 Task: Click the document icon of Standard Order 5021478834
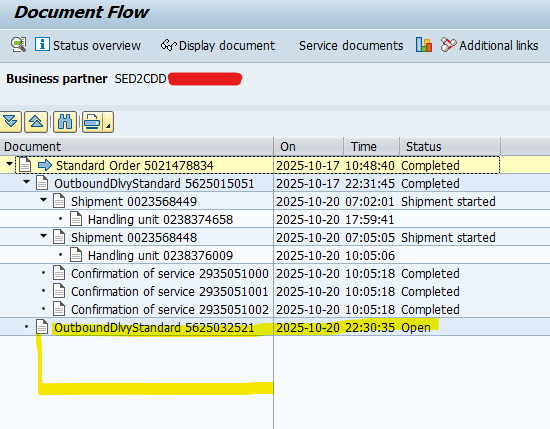pyautogui.click(x=25, y=165)
